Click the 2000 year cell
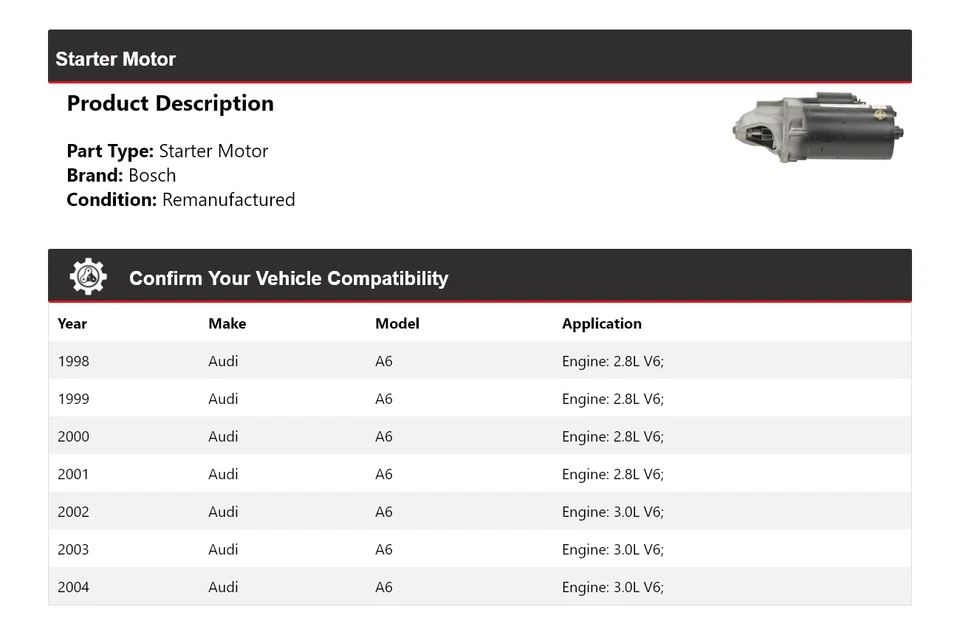Image resolution: width=960 pixels, height=635 pixels. [73, 436]
